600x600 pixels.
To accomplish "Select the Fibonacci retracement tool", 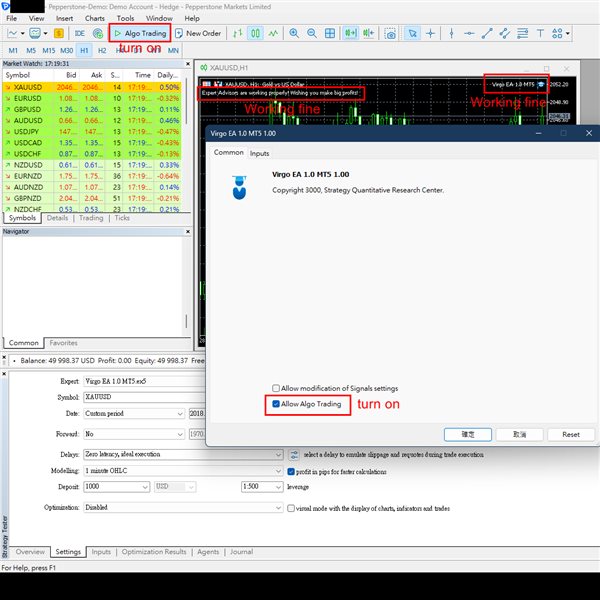I will coord(522,34).
